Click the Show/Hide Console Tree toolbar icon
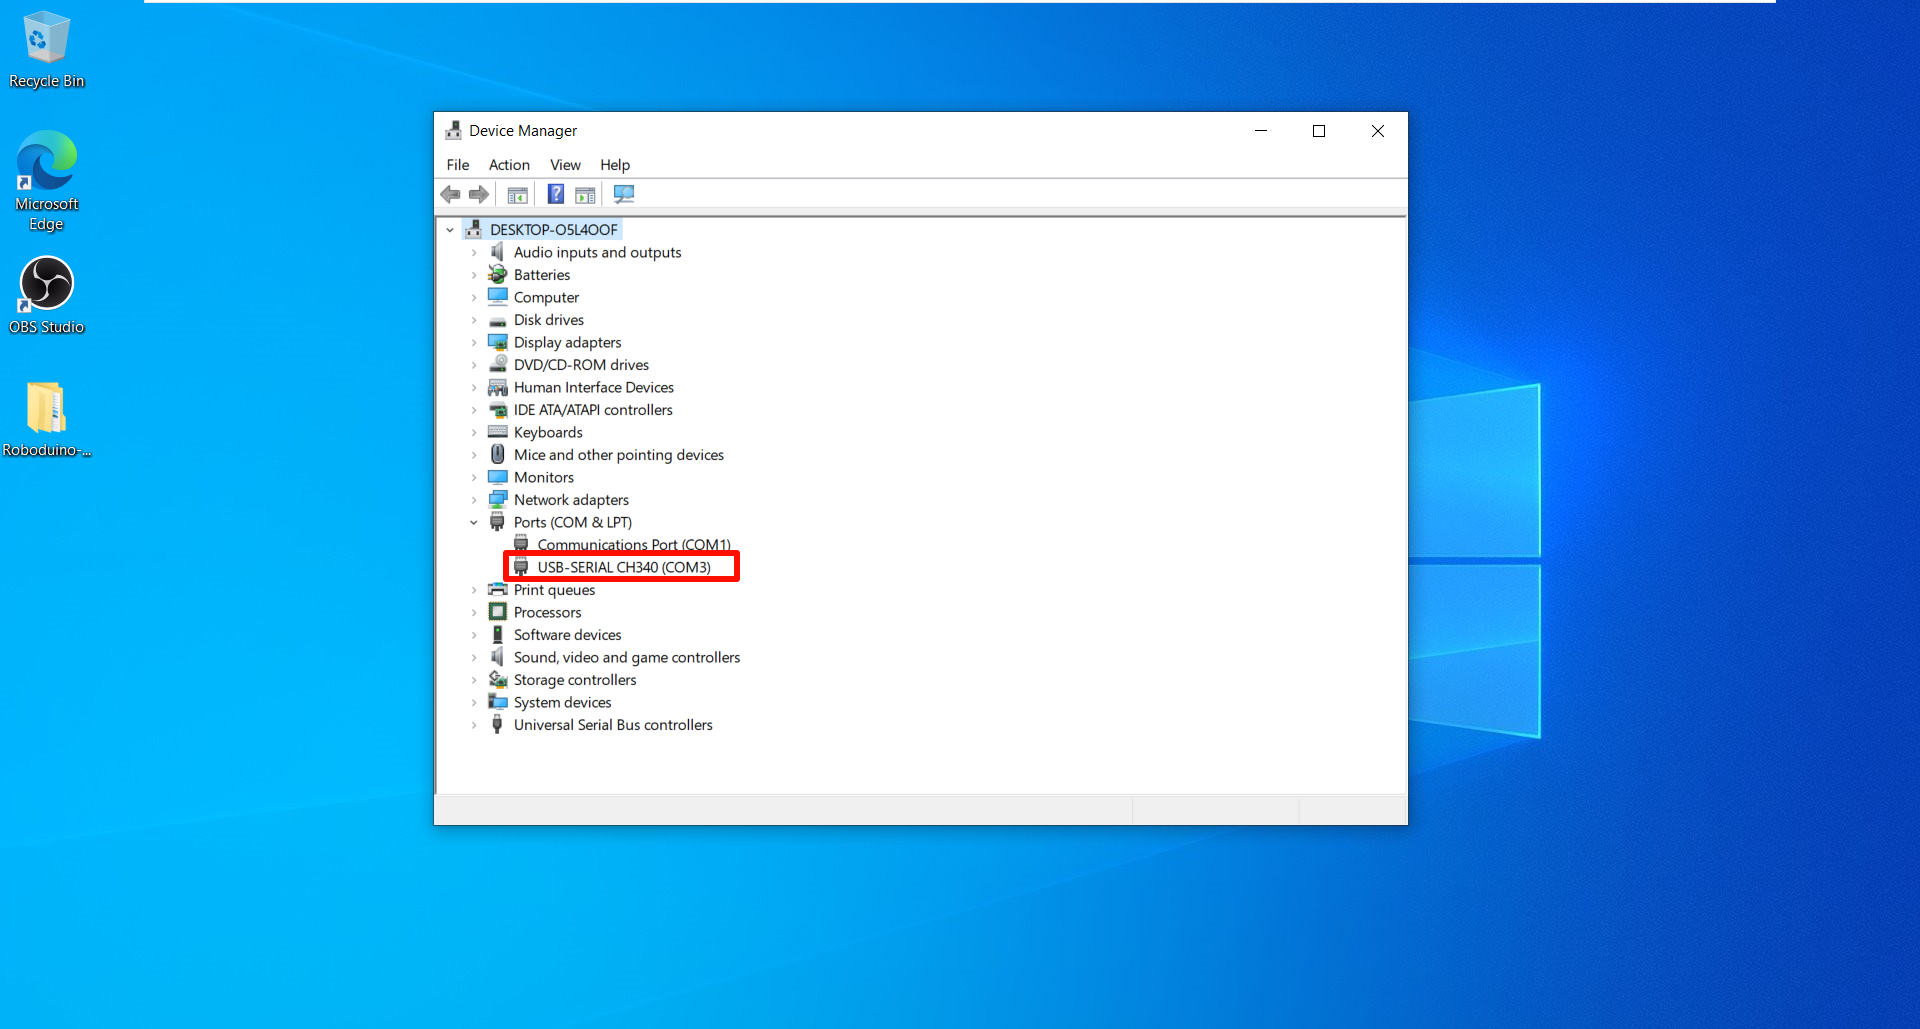Viewport: 1920px width, 1029px height. pyautogui.click(x=517, y=194)
